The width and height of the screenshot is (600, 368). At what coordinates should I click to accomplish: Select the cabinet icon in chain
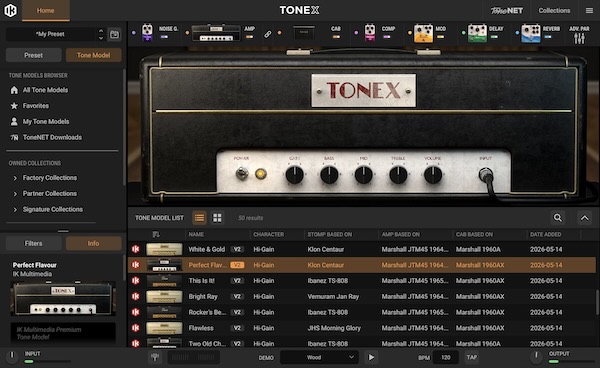(x=304, y=33)
